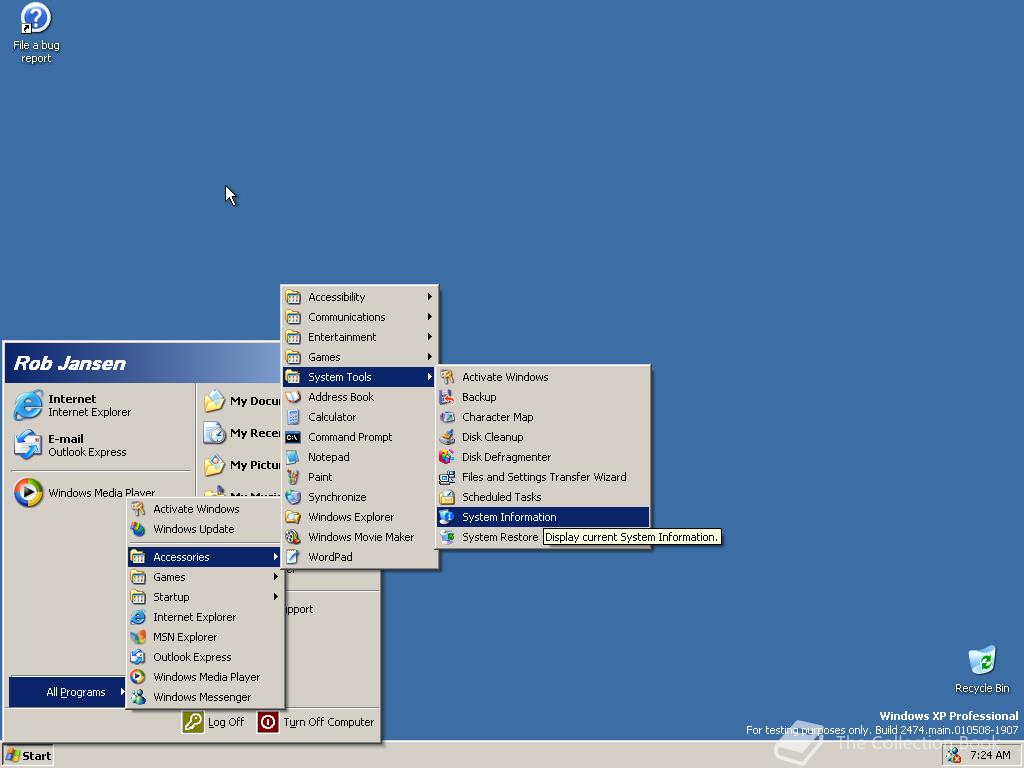Screen dimensions: 1024x768
Task: Click the network tray icon beside the clock
Action: 954,755
